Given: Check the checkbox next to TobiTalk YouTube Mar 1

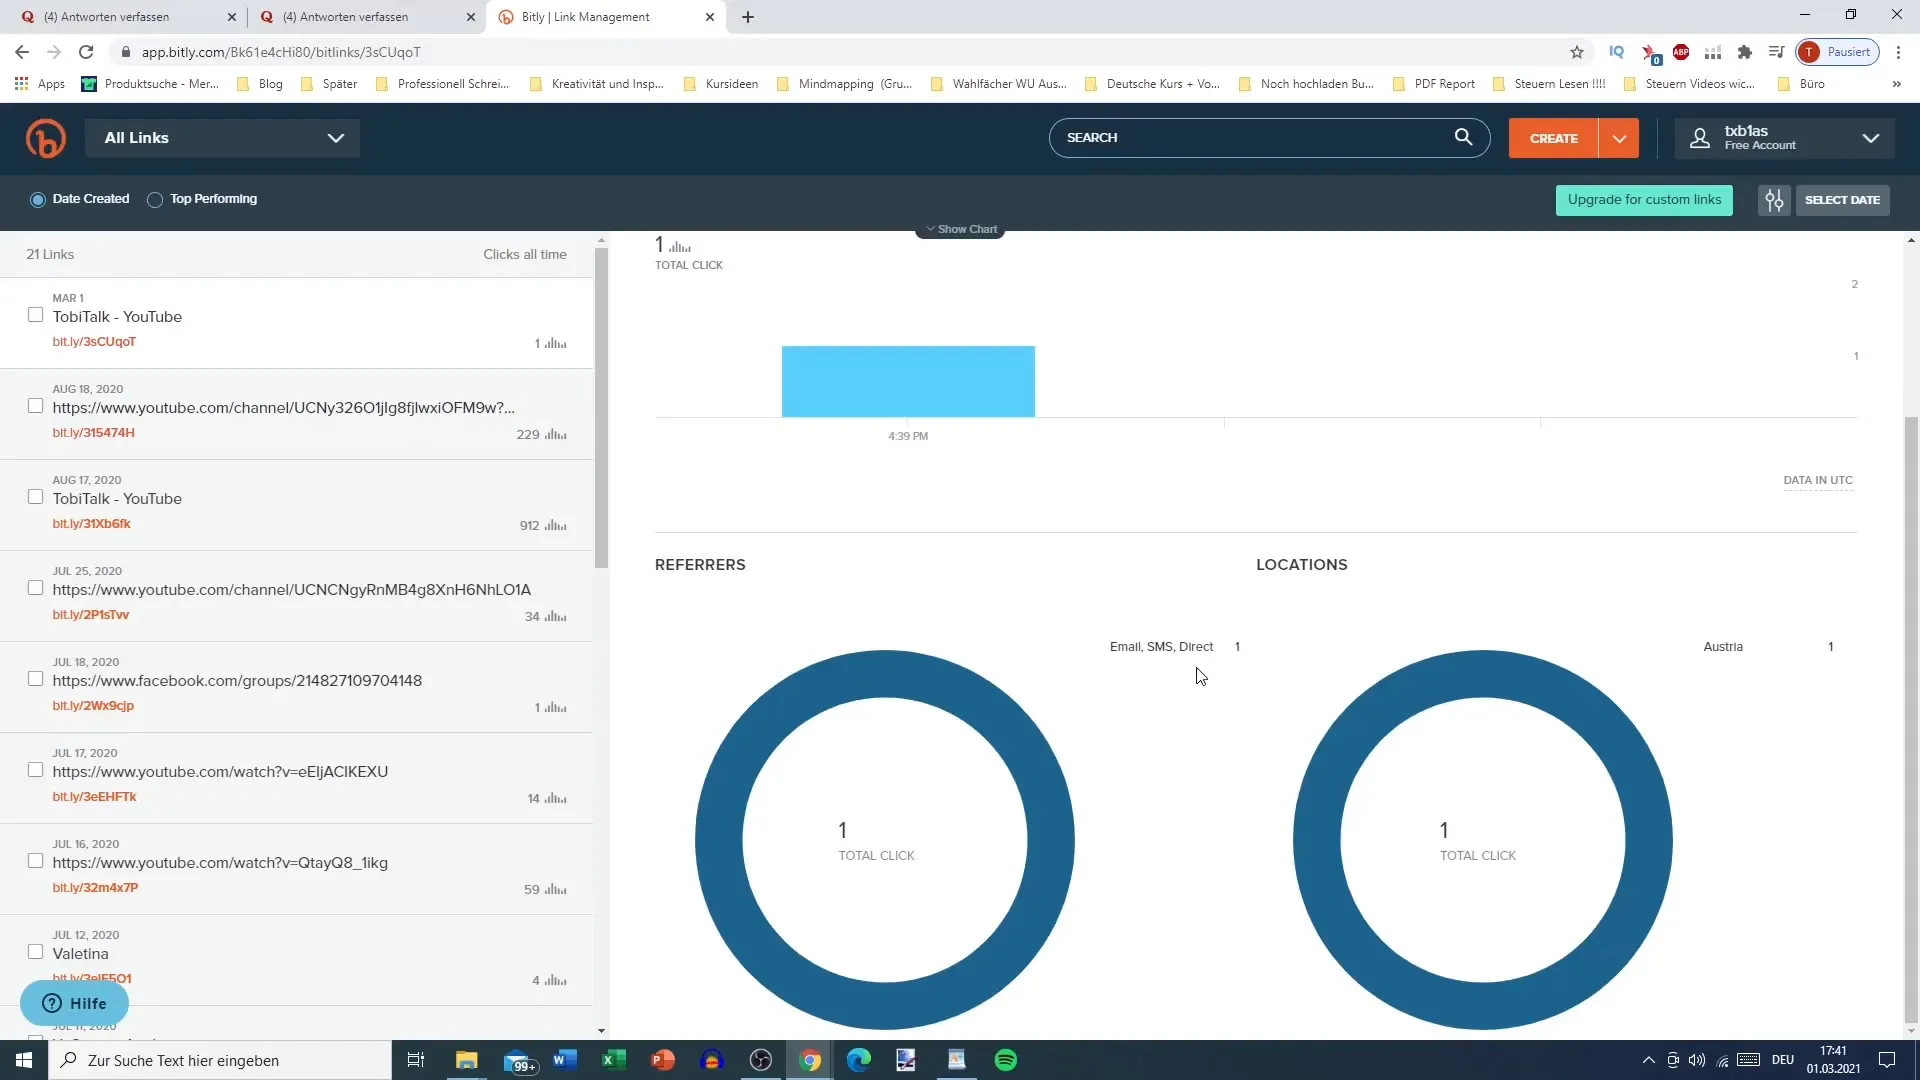Looking at the screenshot, I should coord(36,315).
